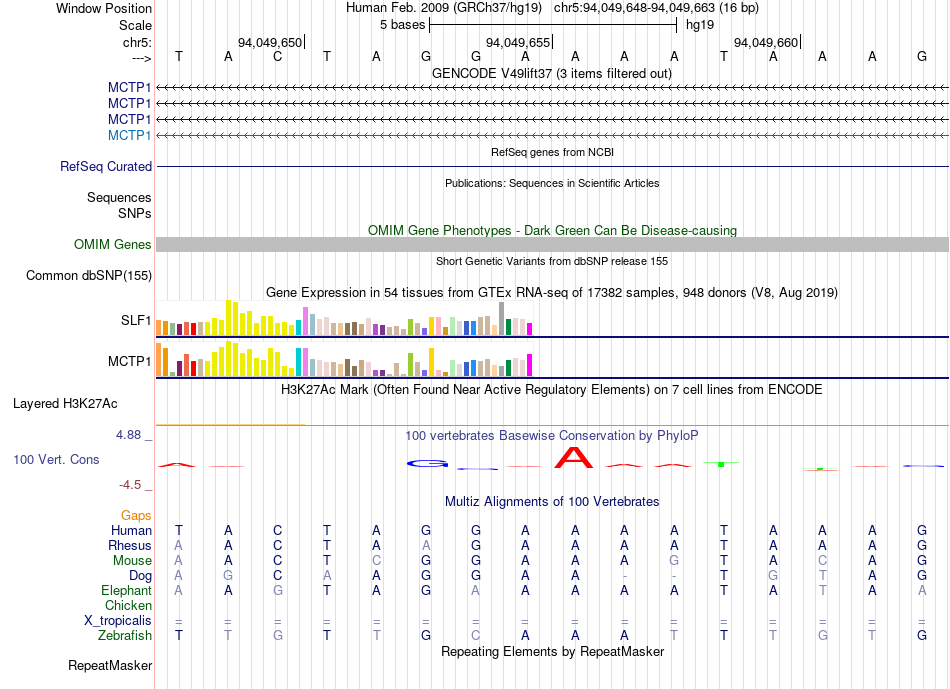Open the Multiz Alignments of 100 Vertebrates title

[552, 502]
